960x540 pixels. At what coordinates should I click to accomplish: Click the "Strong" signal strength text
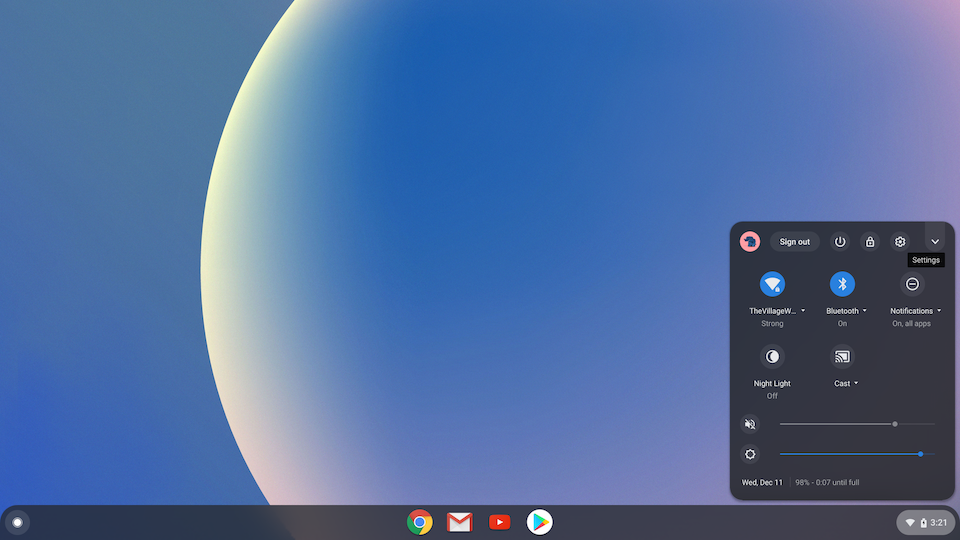tap(772, 323)
